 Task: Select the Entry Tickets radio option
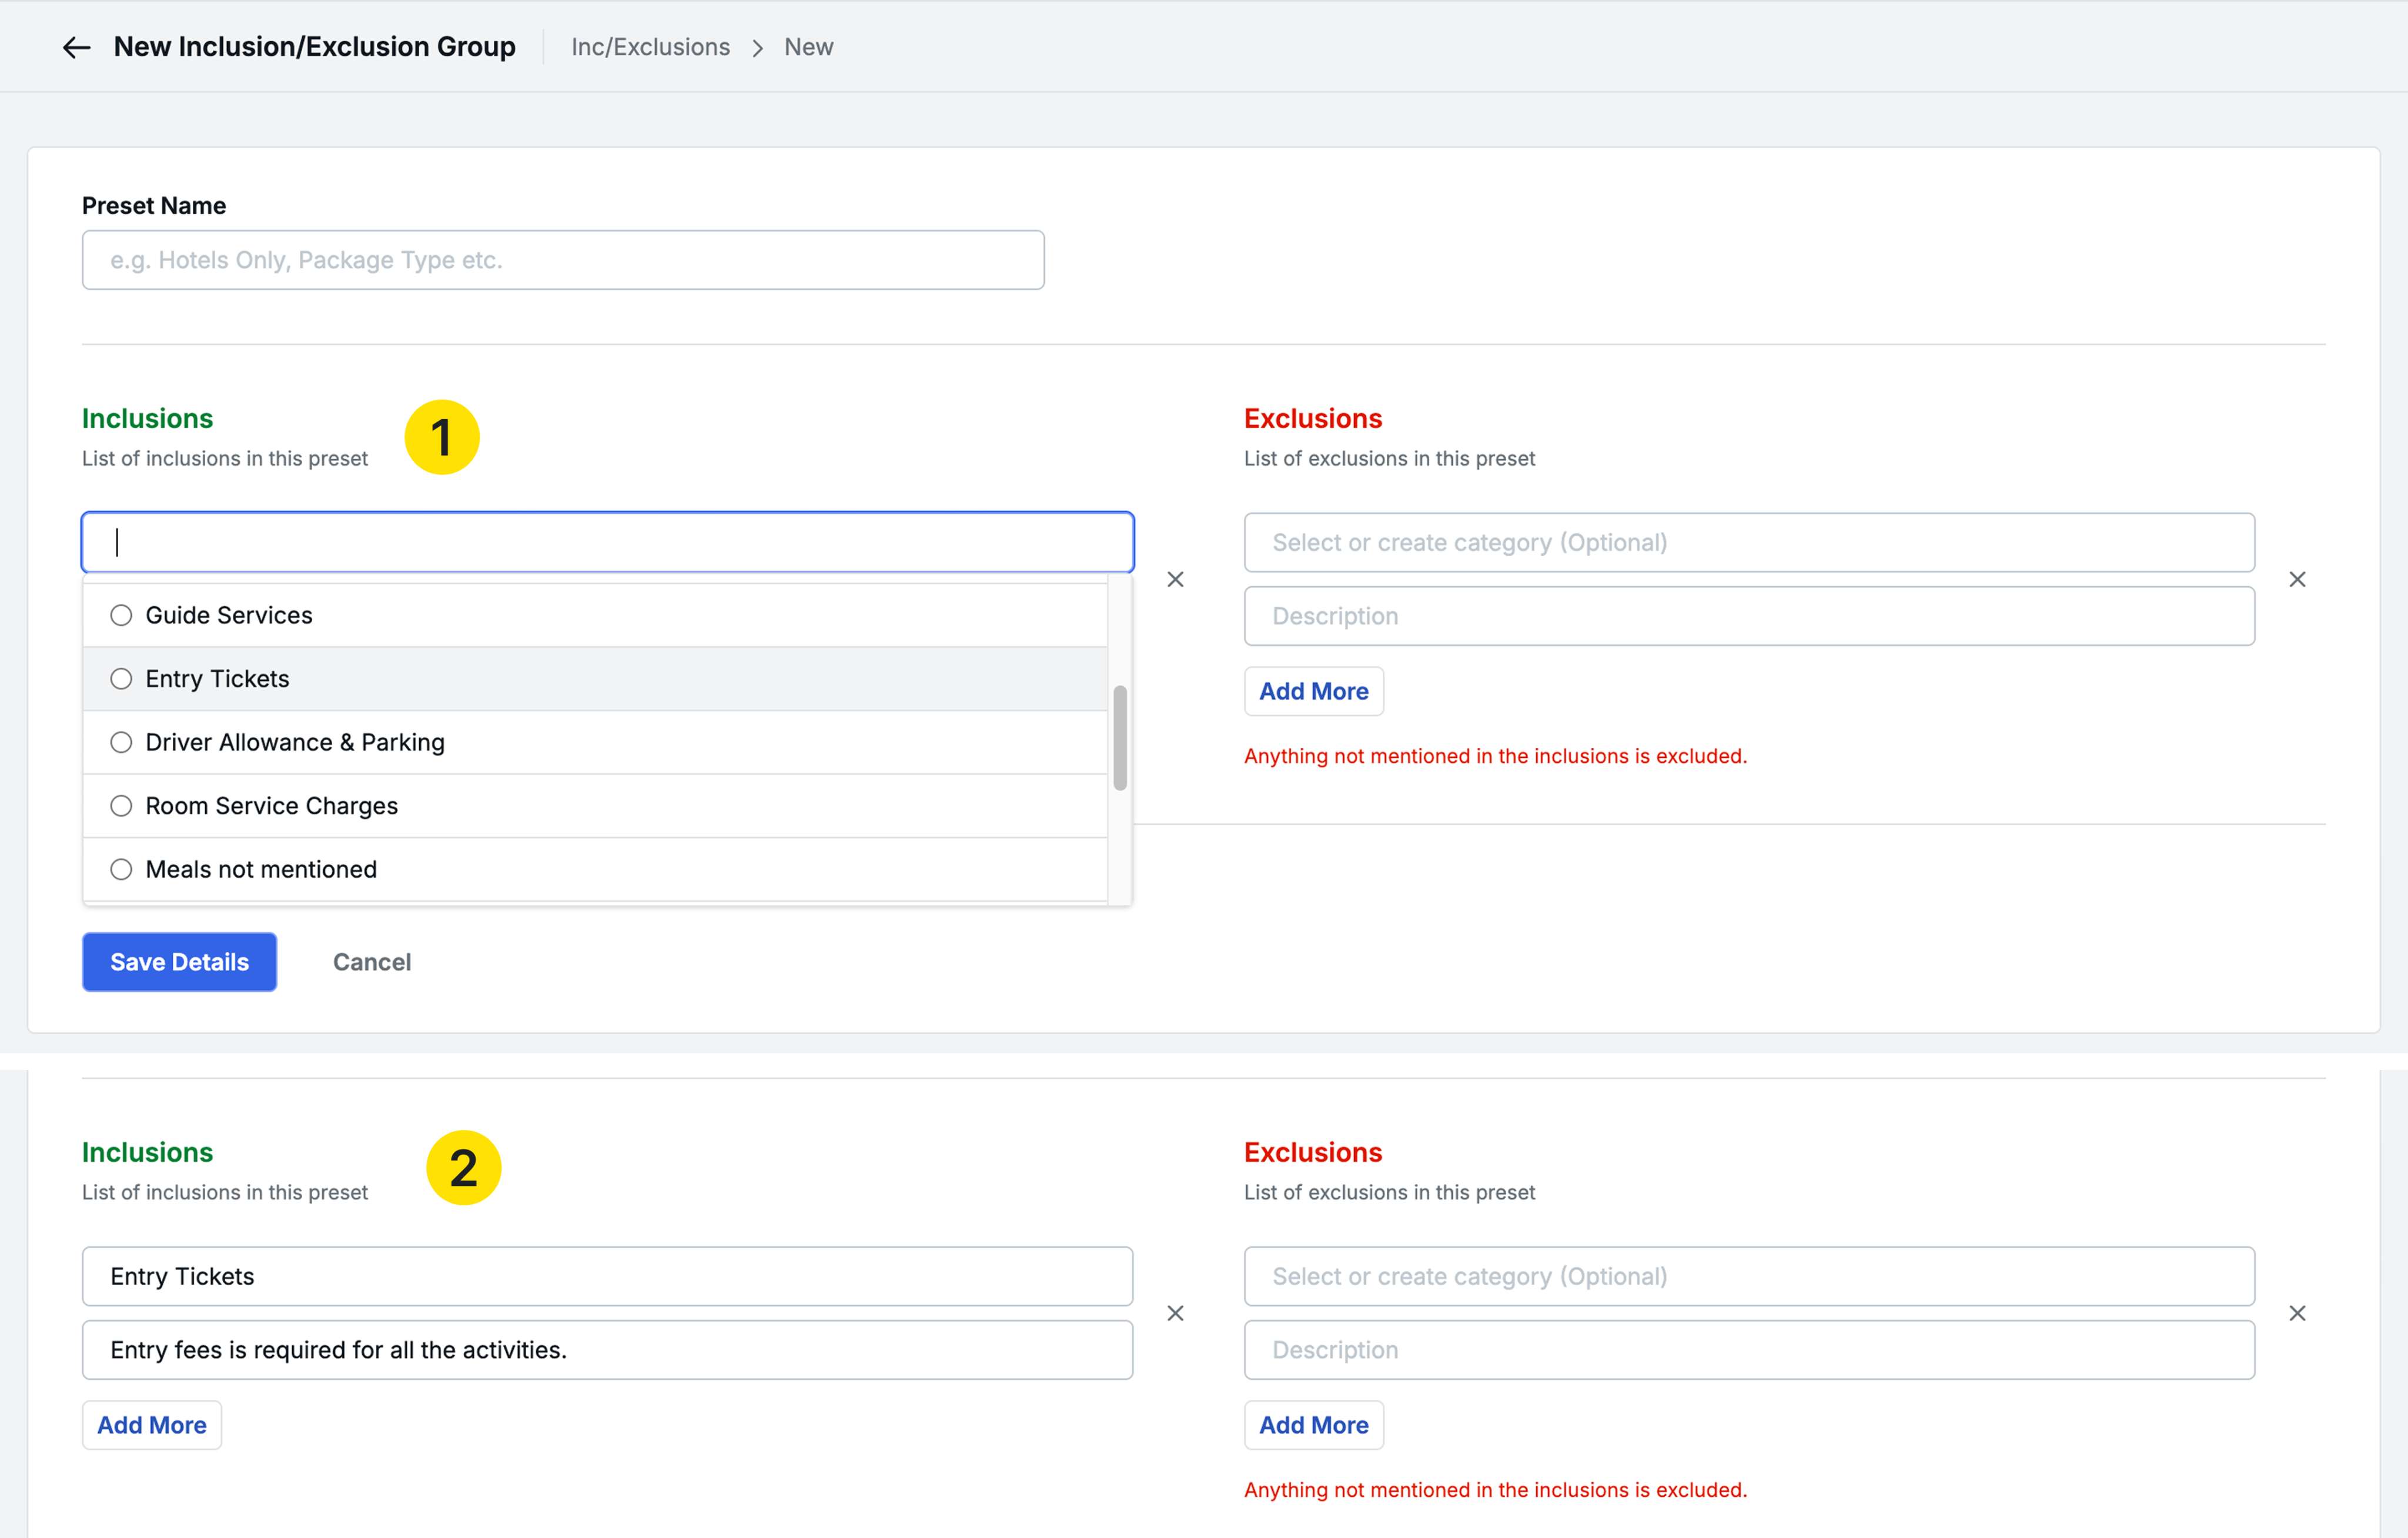click(x=121, y=679)
